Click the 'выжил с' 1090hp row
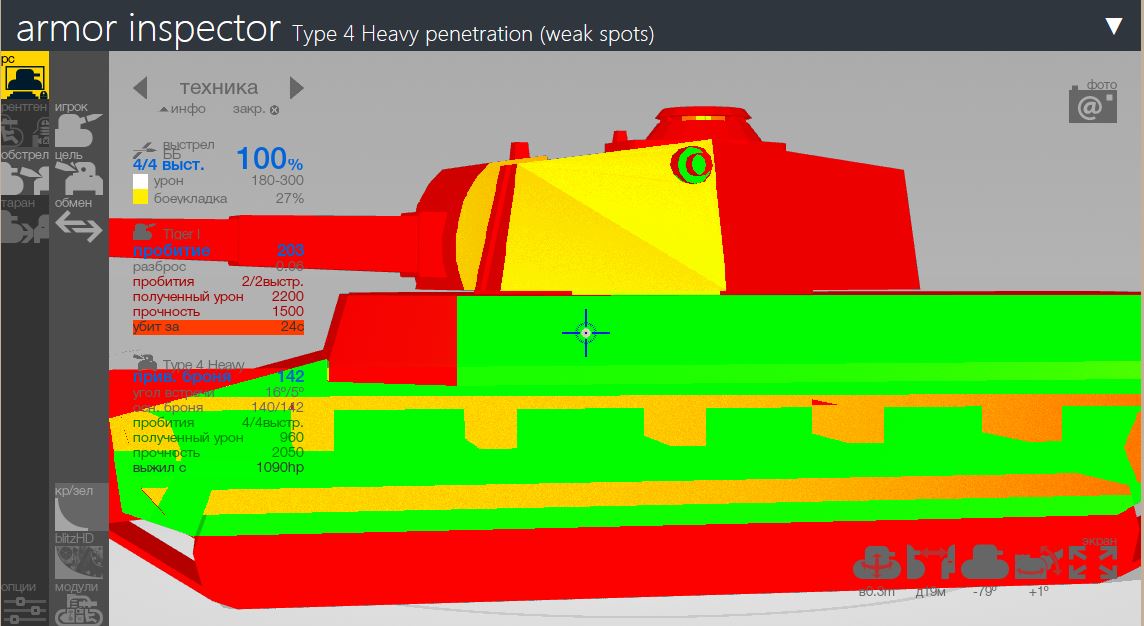Image resolution: width=1144 pixels, height=626 pixels. [218, 467]
